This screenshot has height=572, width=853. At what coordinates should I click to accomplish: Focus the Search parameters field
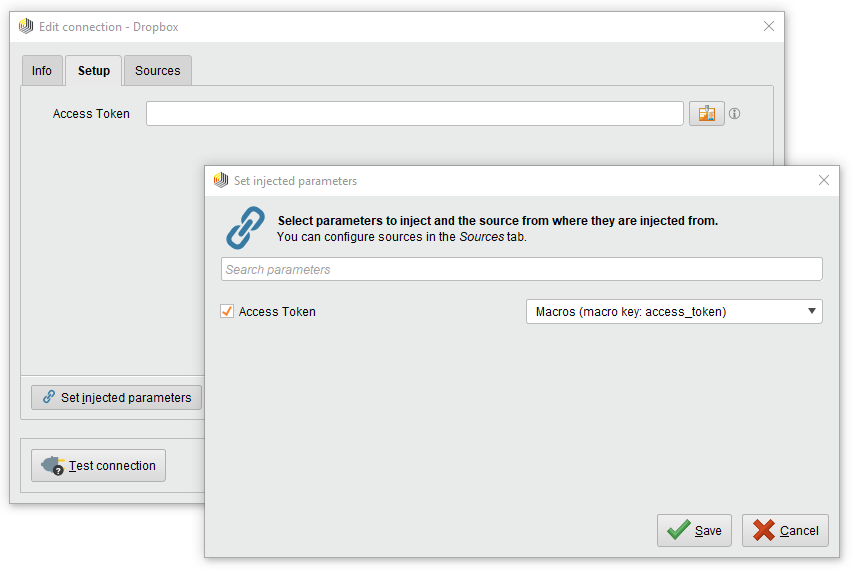click(x=521, y=270)
